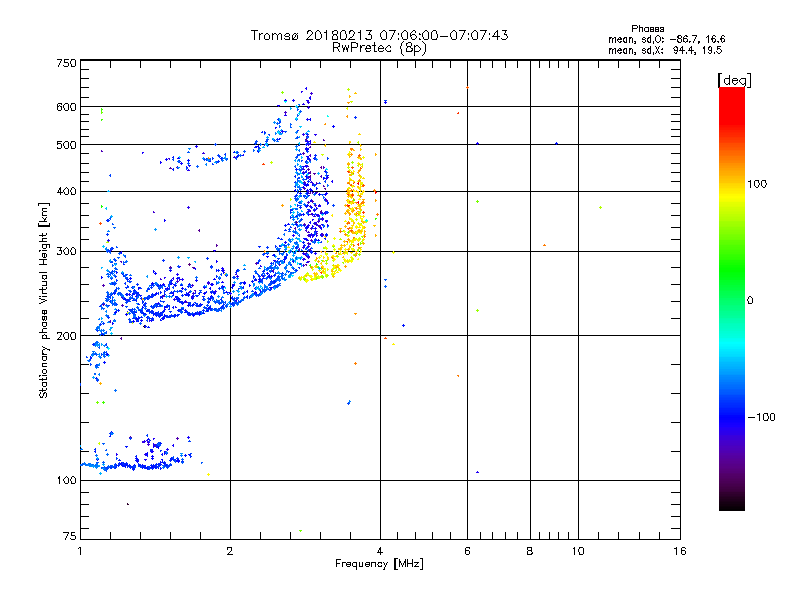
Task: Select the "mean, sd,X: 94.4, 19.5" line
Action: tap(665, 51)
